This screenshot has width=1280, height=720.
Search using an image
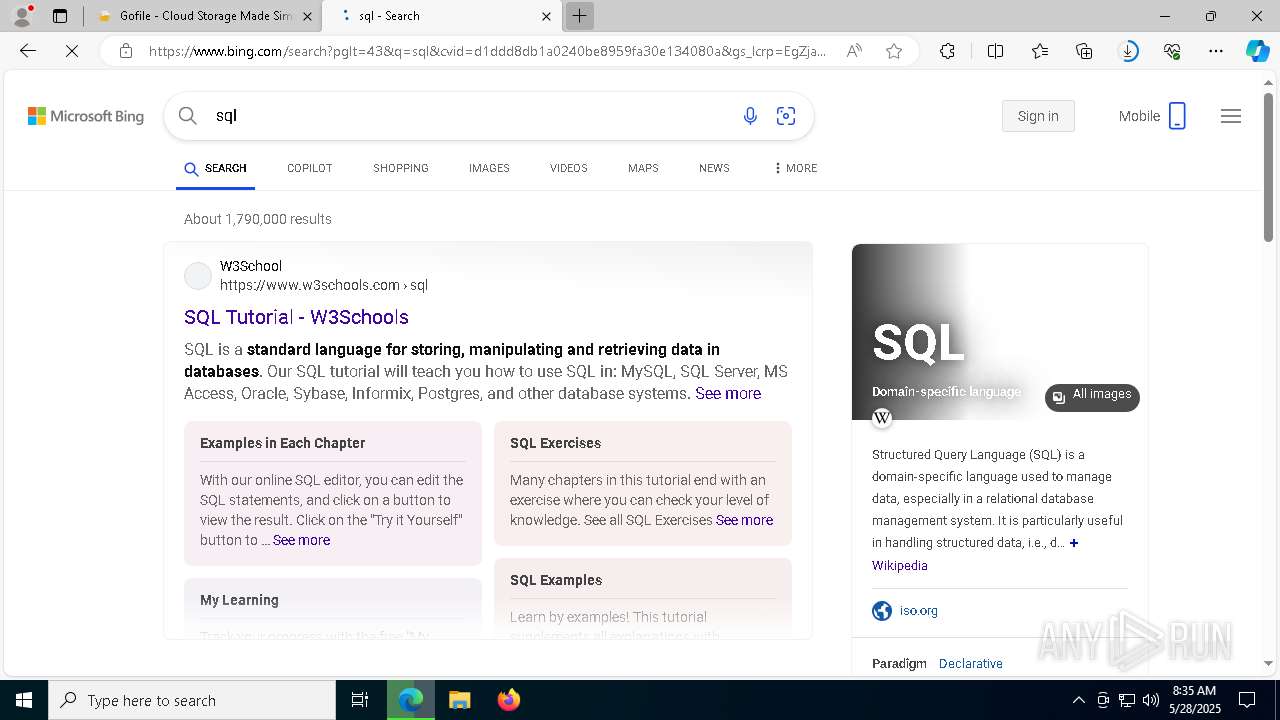coord(786,116)
